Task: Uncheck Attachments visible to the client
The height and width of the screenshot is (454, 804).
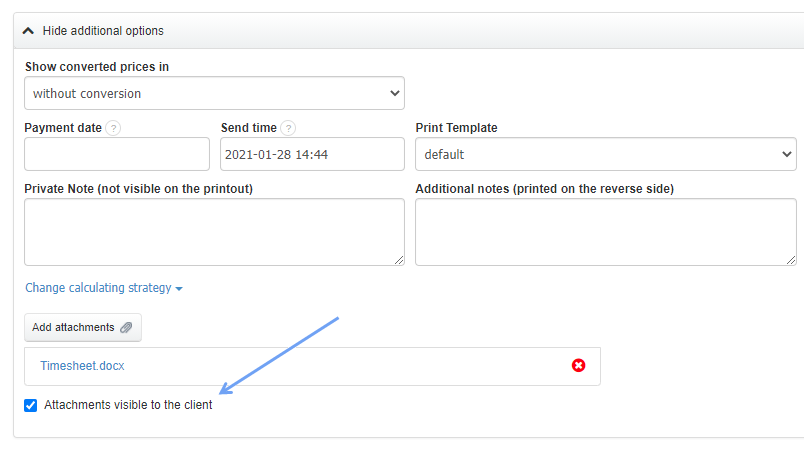Action: [31, 405]
